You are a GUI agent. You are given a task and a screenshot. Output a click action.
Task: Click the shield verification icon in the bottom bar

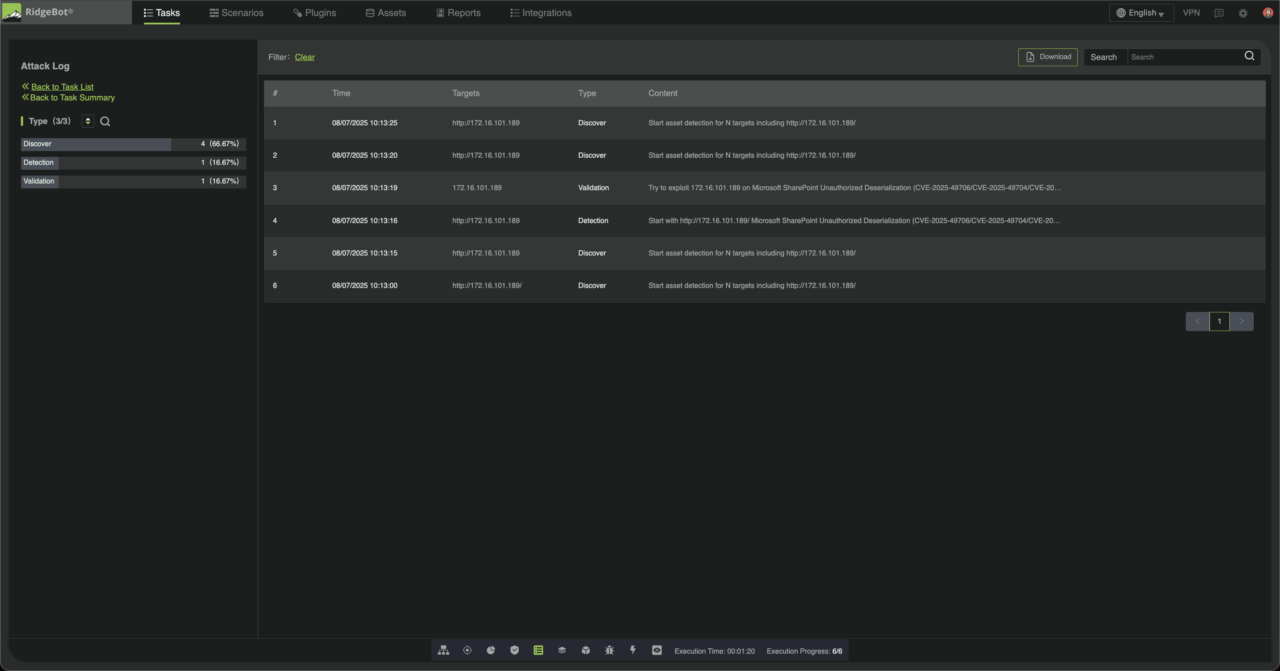point(514,650)
